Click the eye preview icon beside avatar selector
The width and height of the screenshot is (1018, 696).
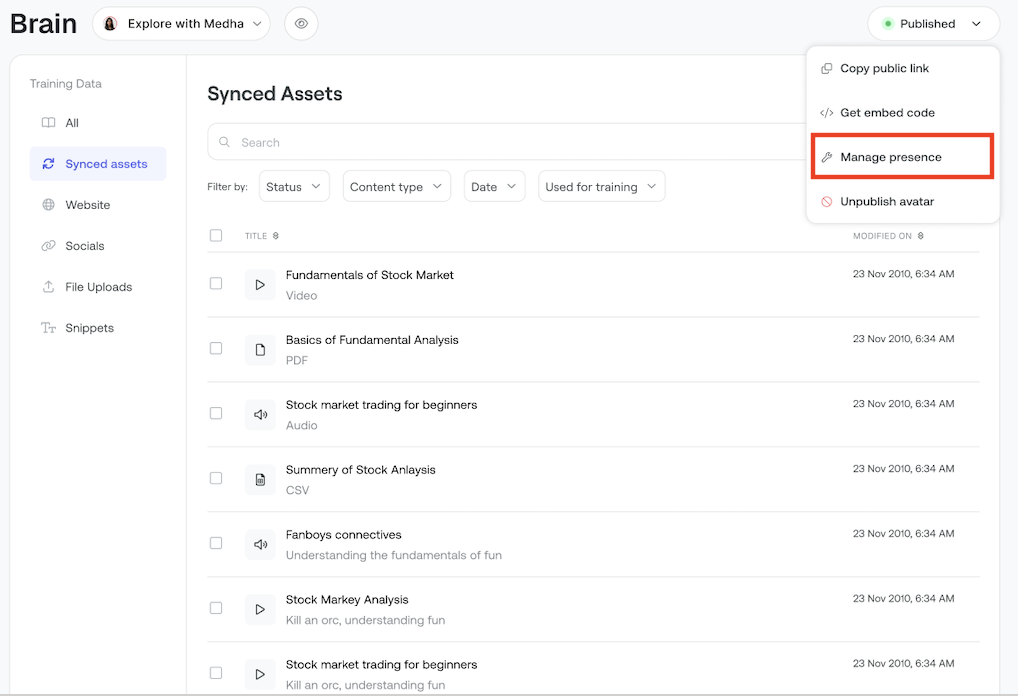click(301, 24)
